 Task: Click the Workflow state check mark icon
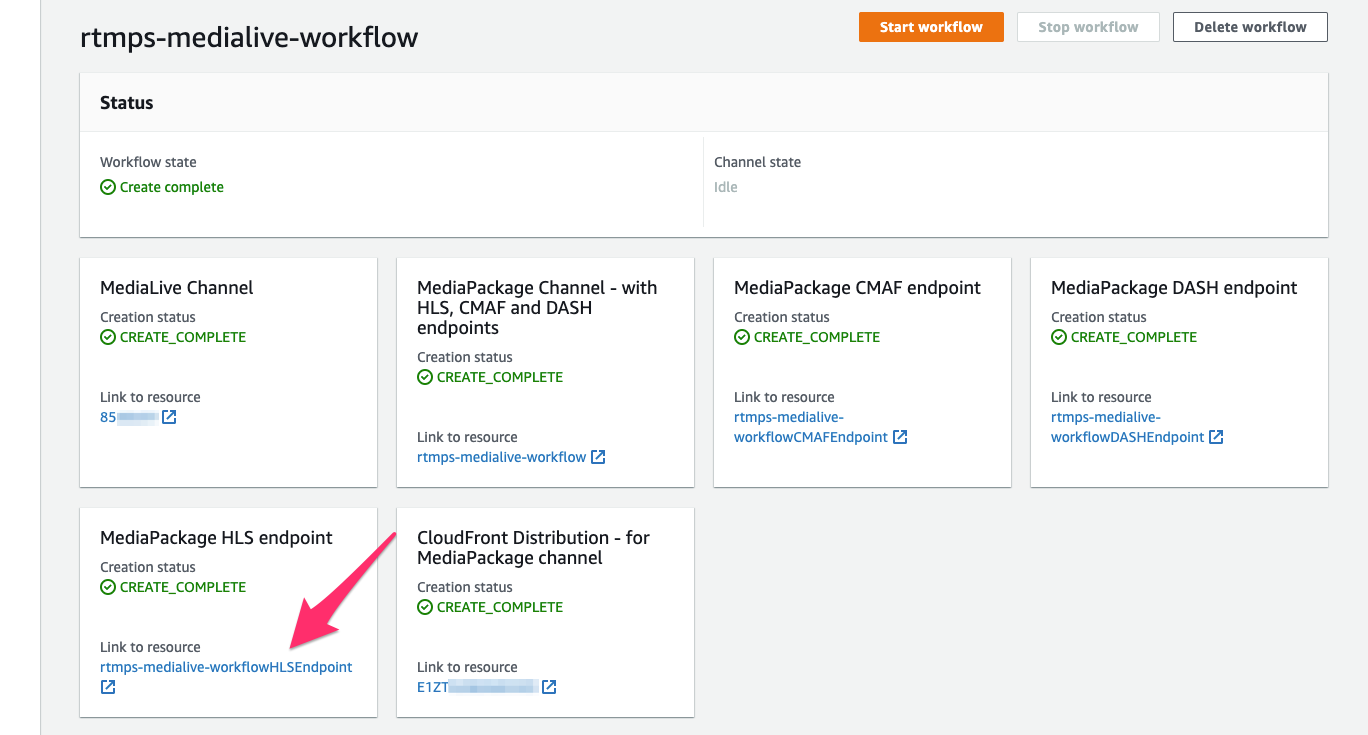click(x=108, y=187)
